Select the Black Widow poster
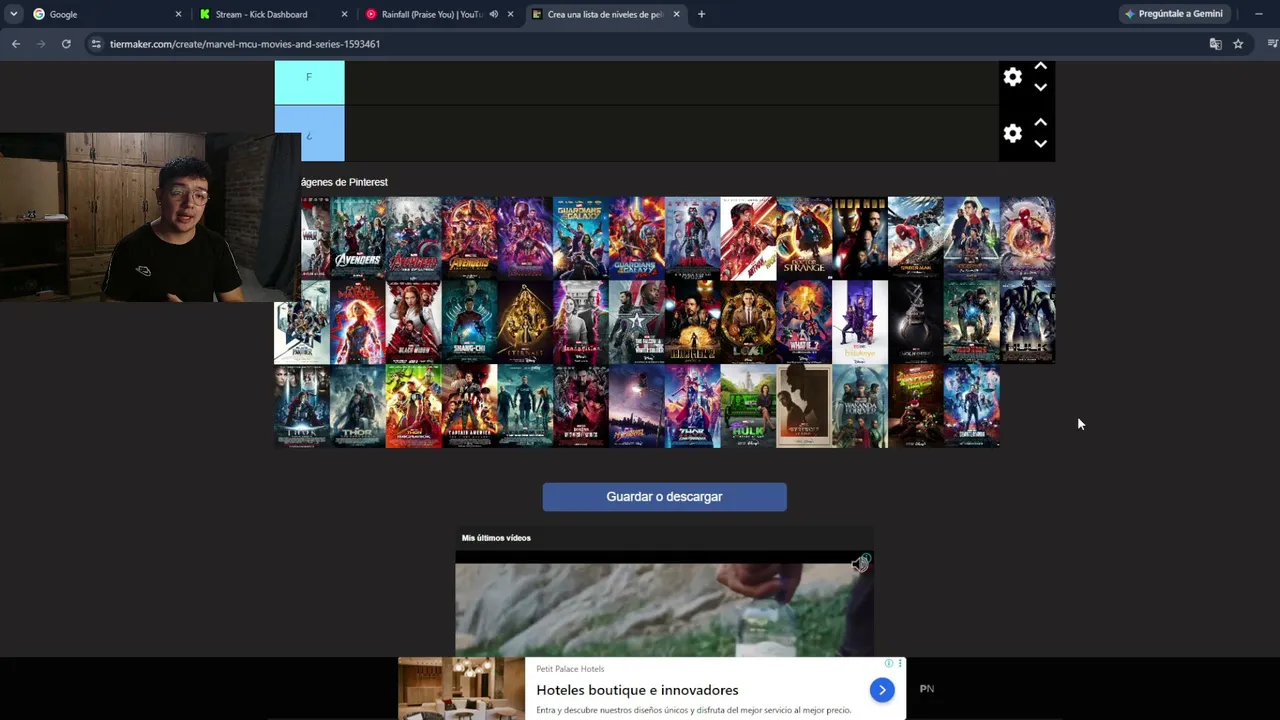 pyautogui.click(x=413, y=322)
